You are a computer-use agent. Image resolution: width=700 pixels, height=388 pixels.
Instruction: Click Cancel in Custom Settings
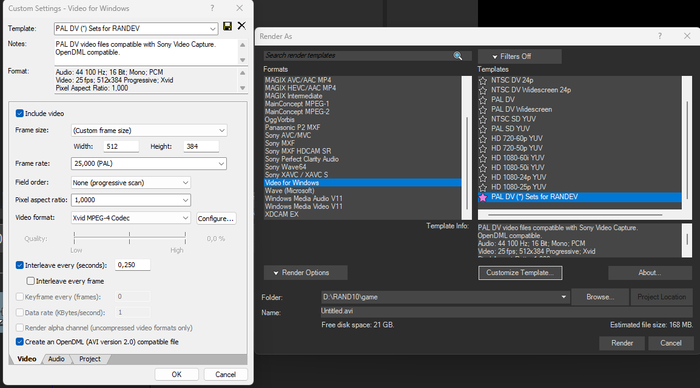coord(225,375)
